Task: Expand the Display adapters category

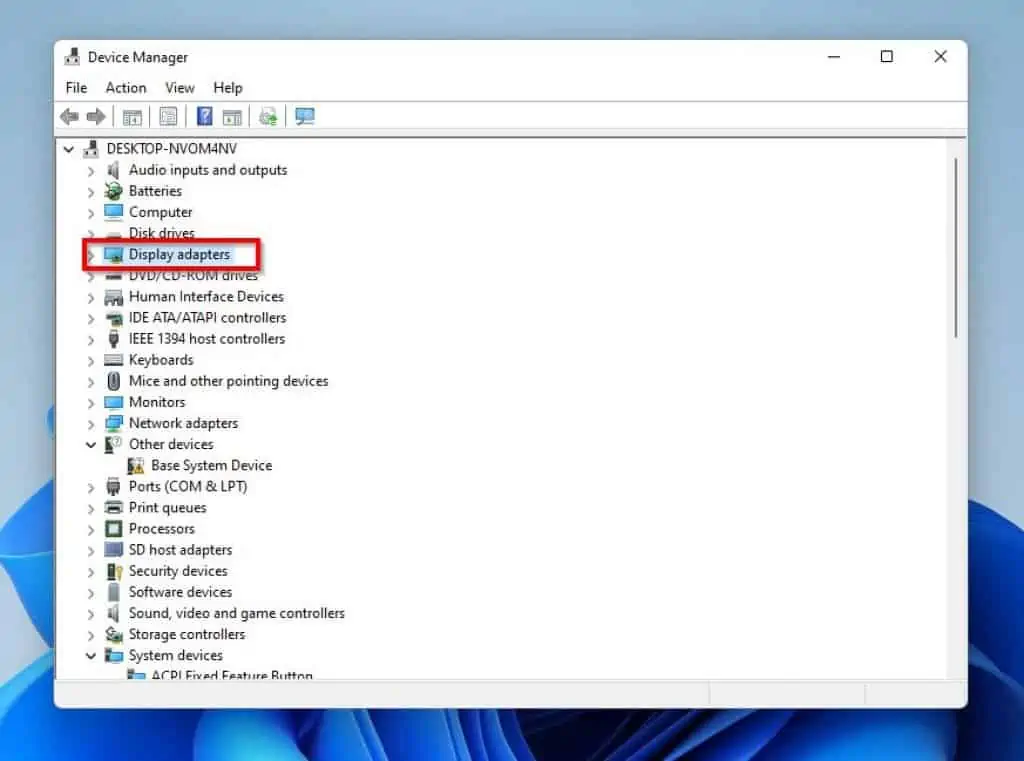Action: 91,254
